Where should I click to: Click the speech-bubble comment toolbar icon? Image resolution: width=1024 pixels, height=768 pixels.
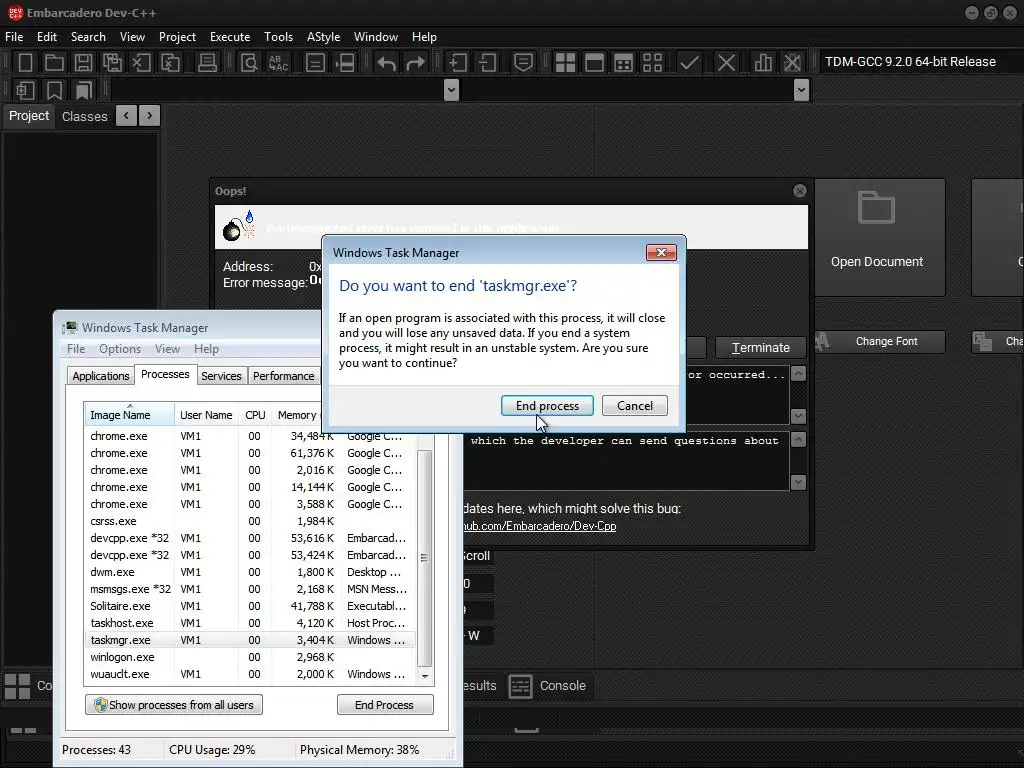point(523,63)
